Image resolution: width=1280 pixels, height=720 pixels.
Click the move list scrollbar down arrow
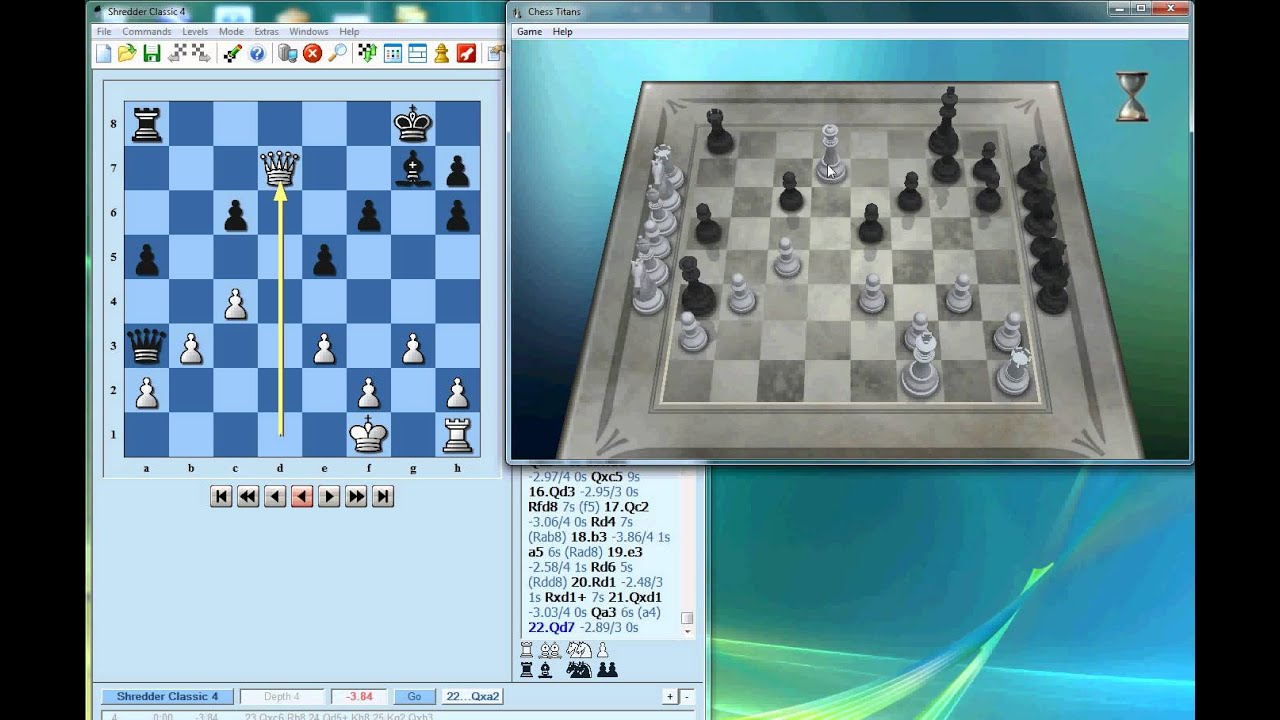pos(687,631)
